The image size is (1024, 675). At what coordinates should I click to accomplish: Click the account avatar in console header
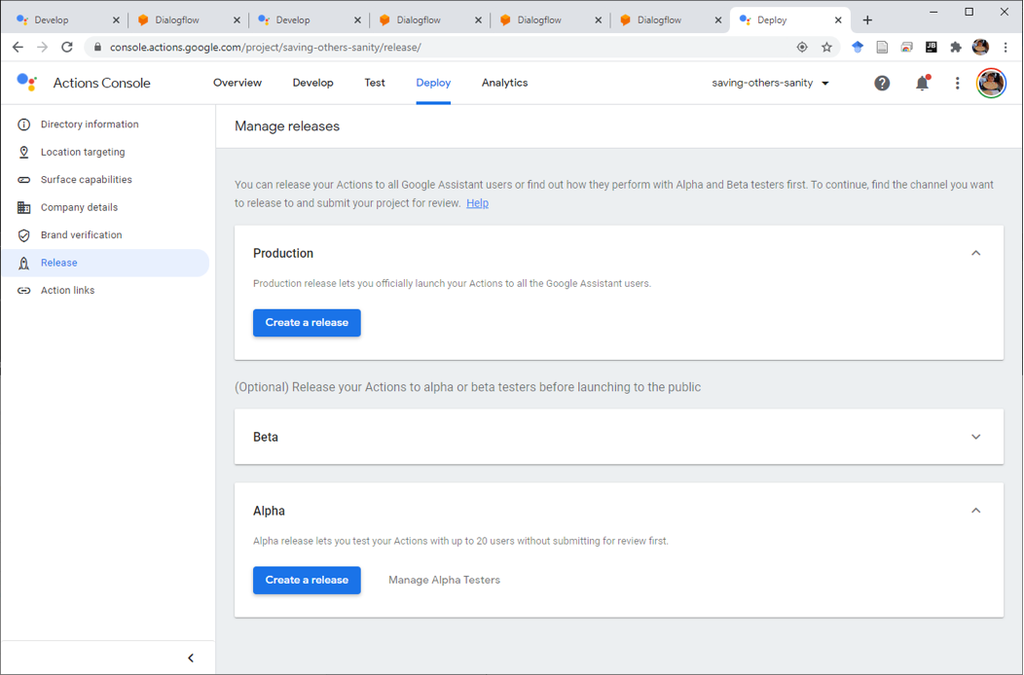pyautogui.click(x=991, y=83)
